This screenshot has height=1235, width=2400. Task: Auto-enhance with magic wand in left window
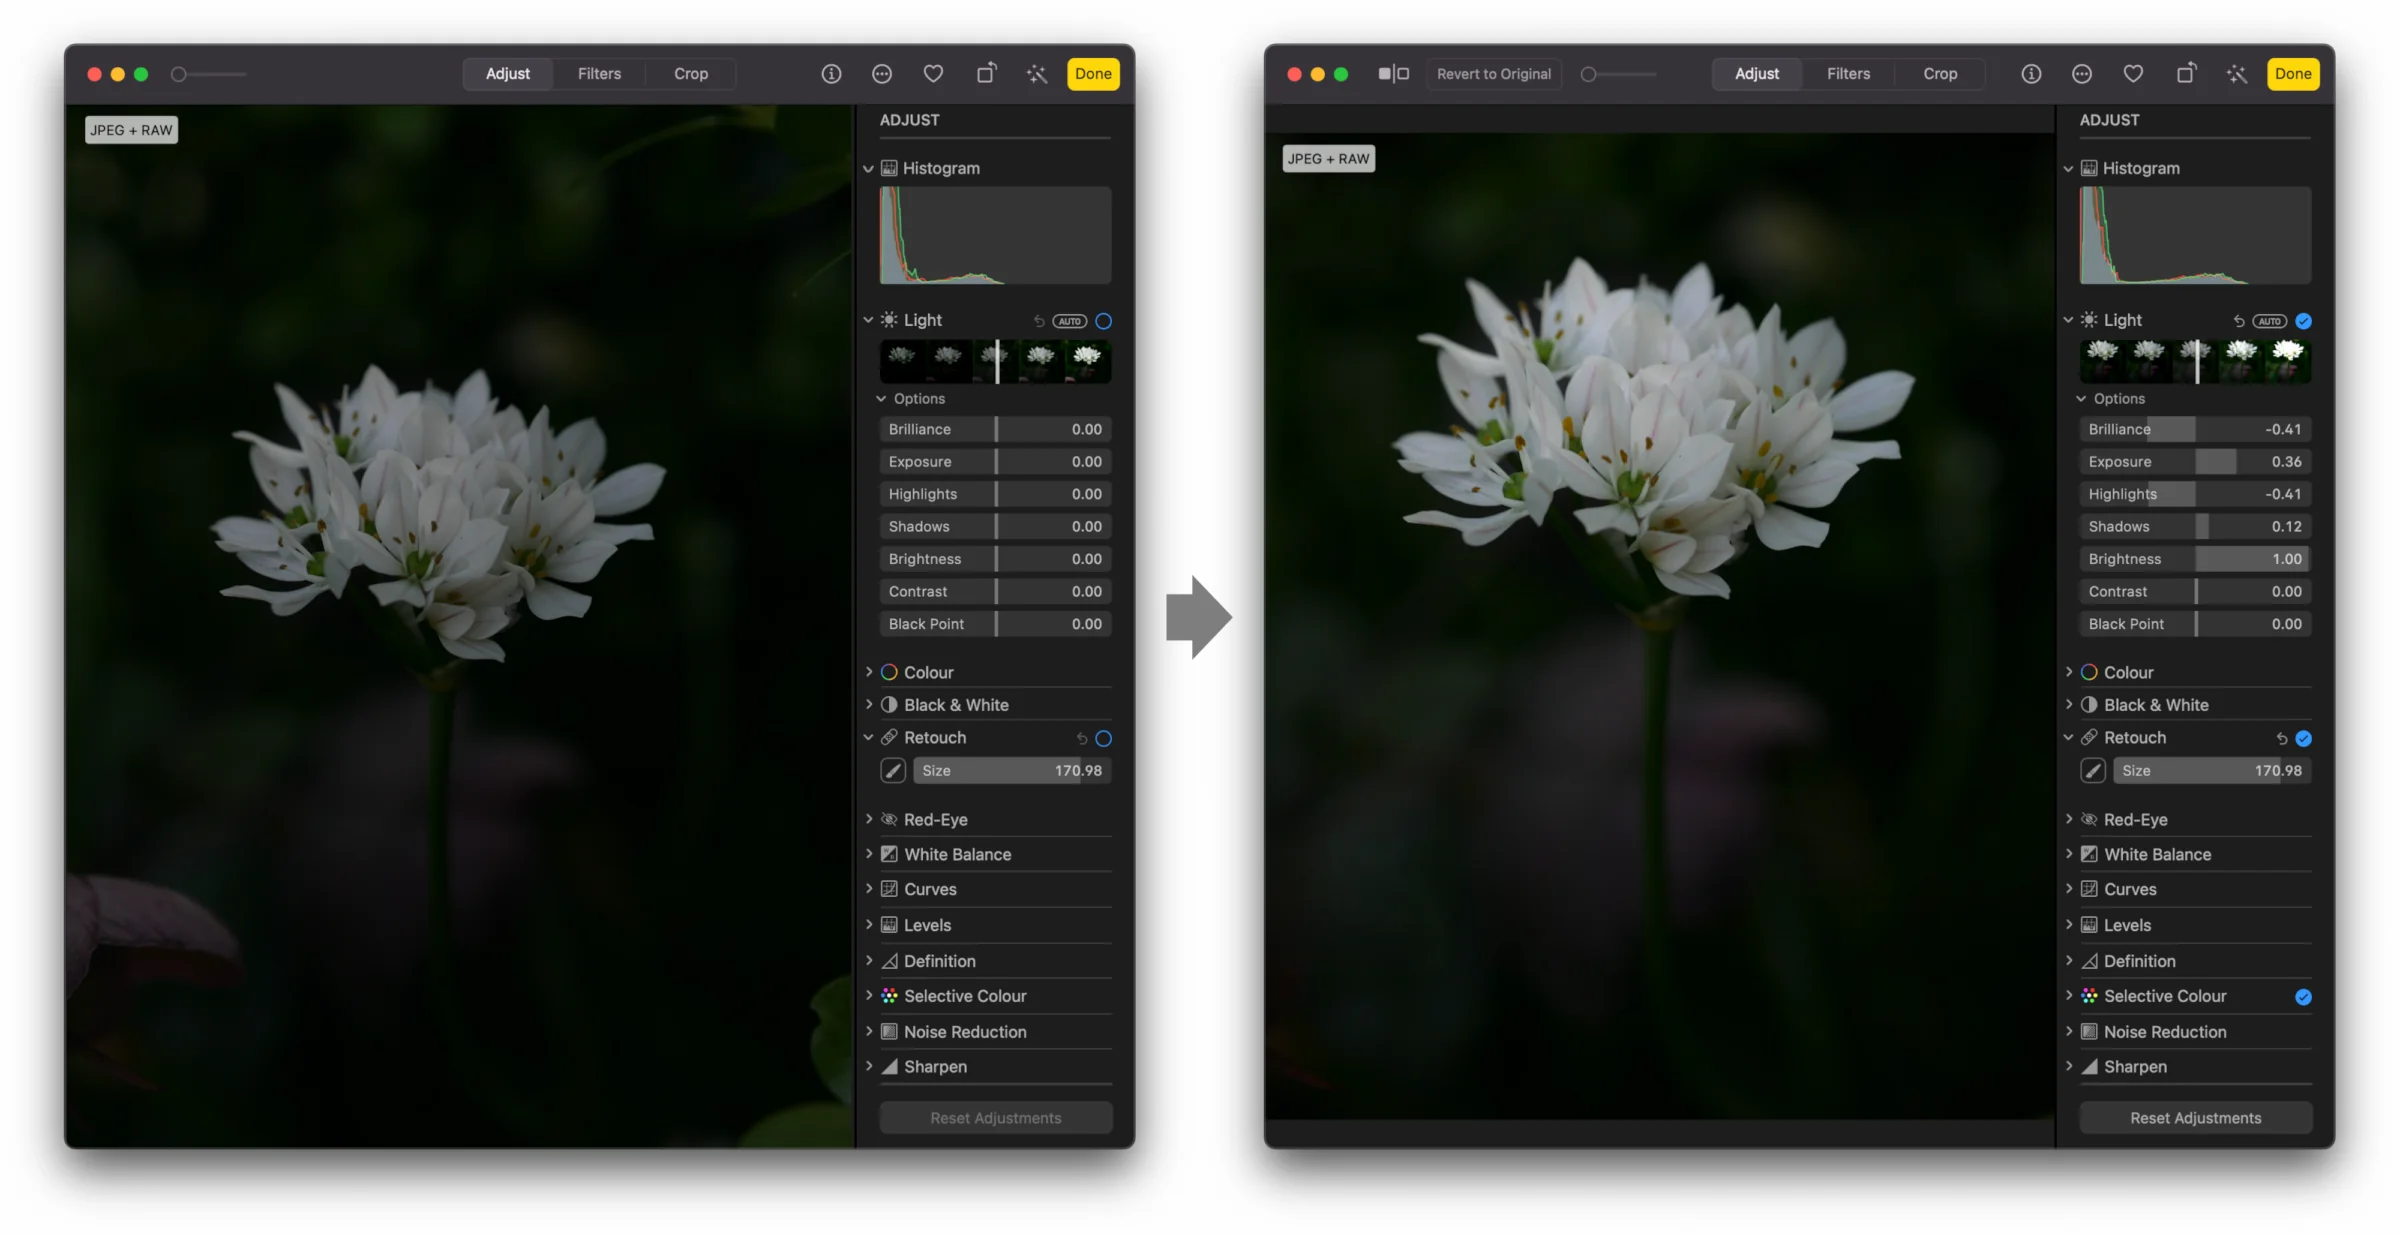click(1037, 74)
